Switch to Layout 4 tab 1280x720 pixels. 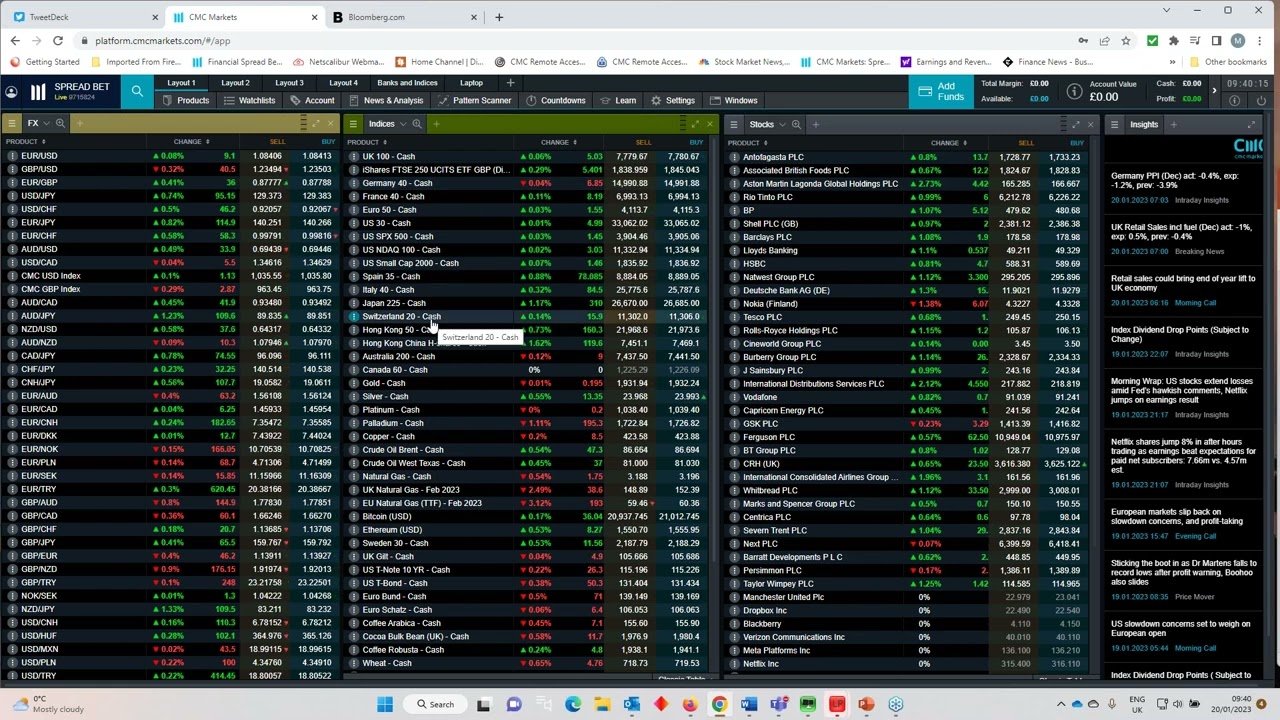click(343, 83)
